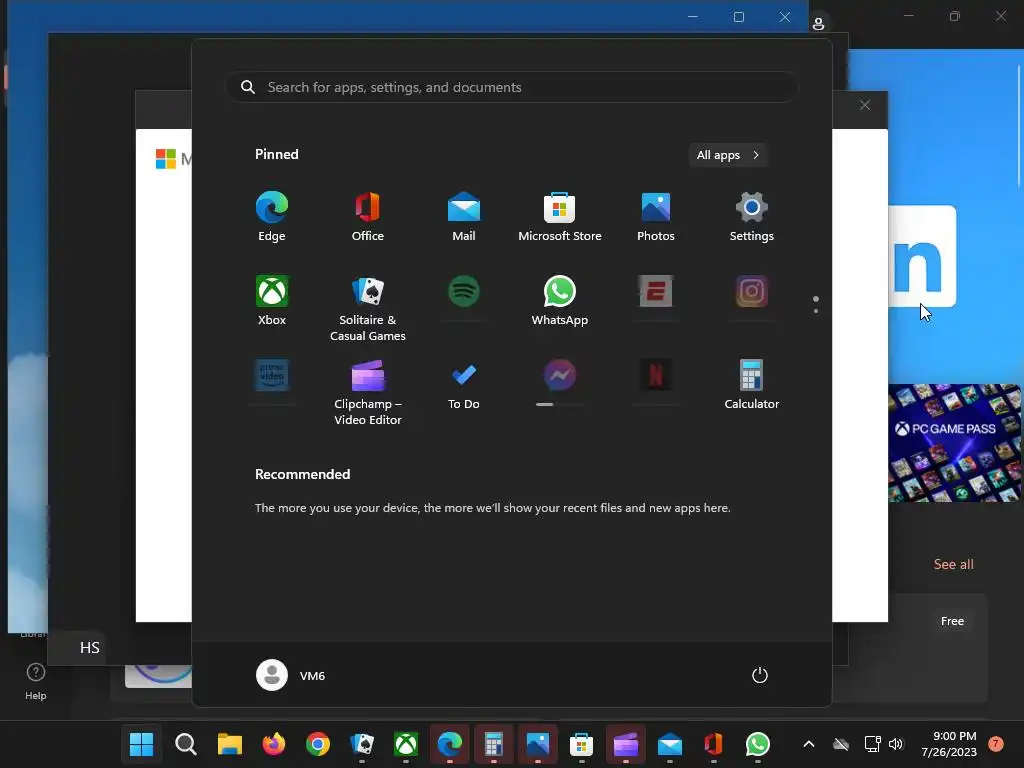Launch Google Chrome from the taskbar
This screenshot has width=1024, height=768.
(x=317, y=744)
